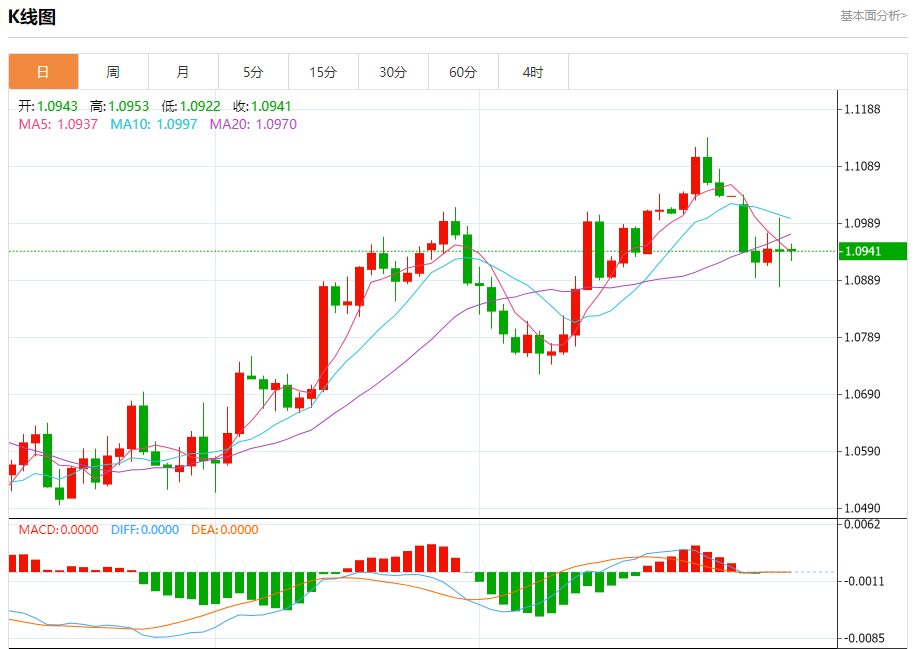Open the 60分 interval tab
917x649 pixels.
coord(463,72)
